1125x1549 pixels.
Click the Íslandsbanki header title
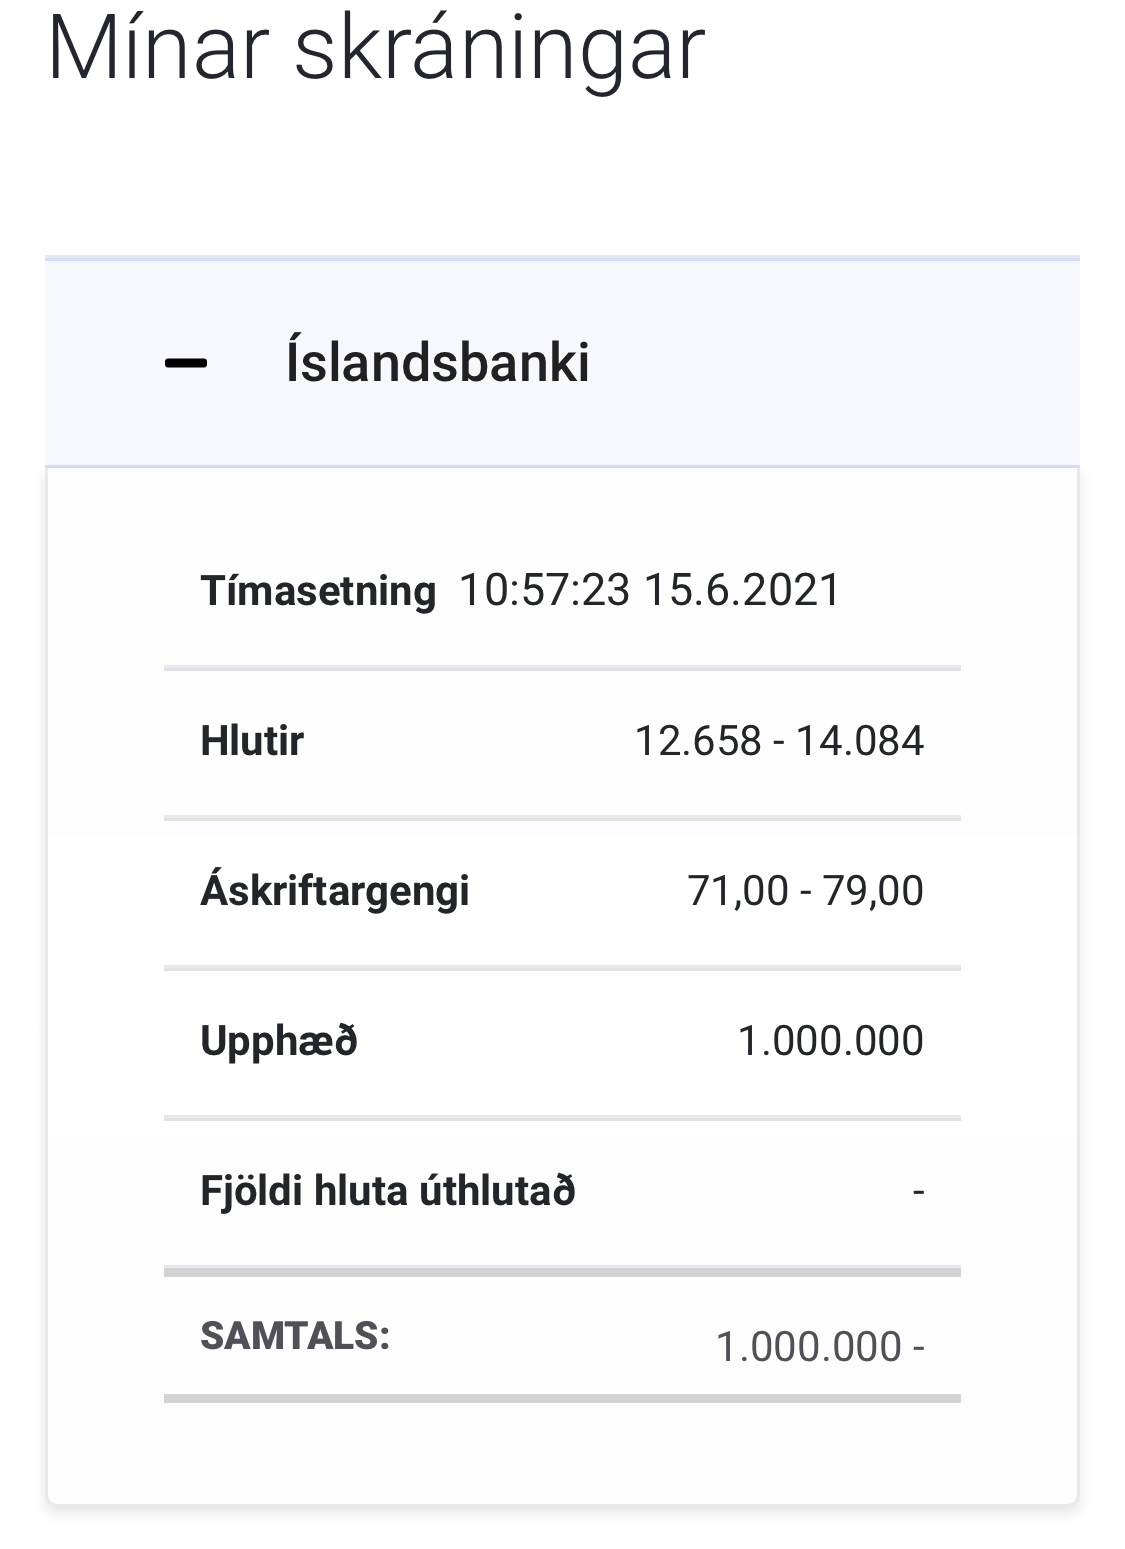[x=437, y=362]
